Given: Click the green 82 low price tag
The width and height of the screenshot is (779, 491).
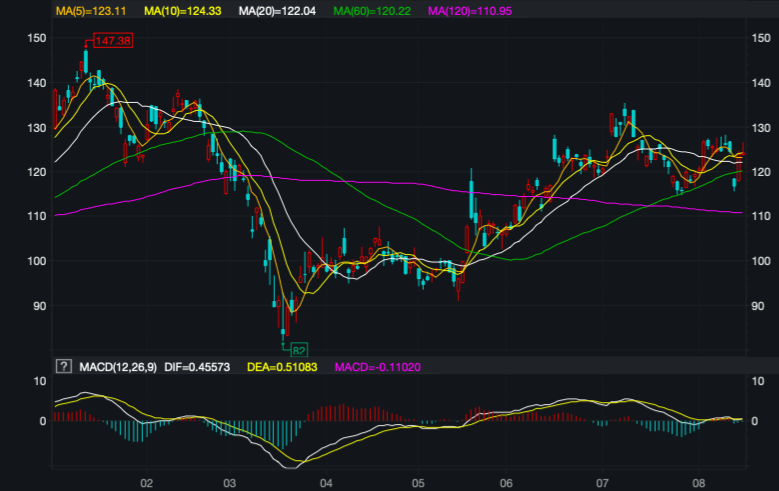Looking at the screenshot, I should coord(298,350).
